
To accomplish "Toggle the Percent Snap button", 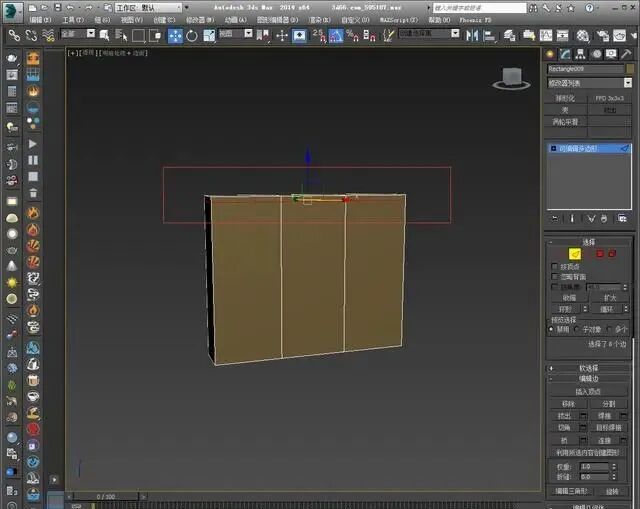I will point(352,36).
